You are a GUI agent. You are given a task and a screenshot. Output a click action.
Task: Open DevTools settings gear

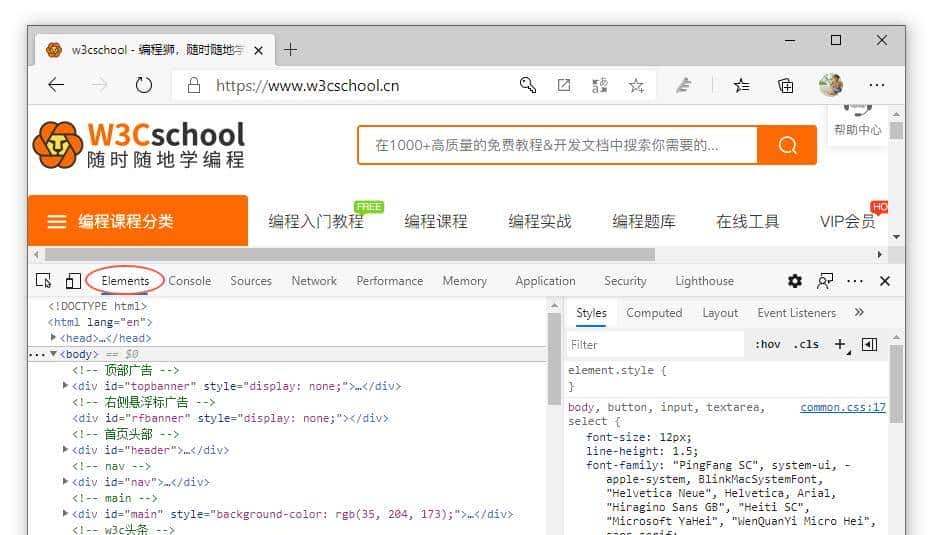coord(795,281)
